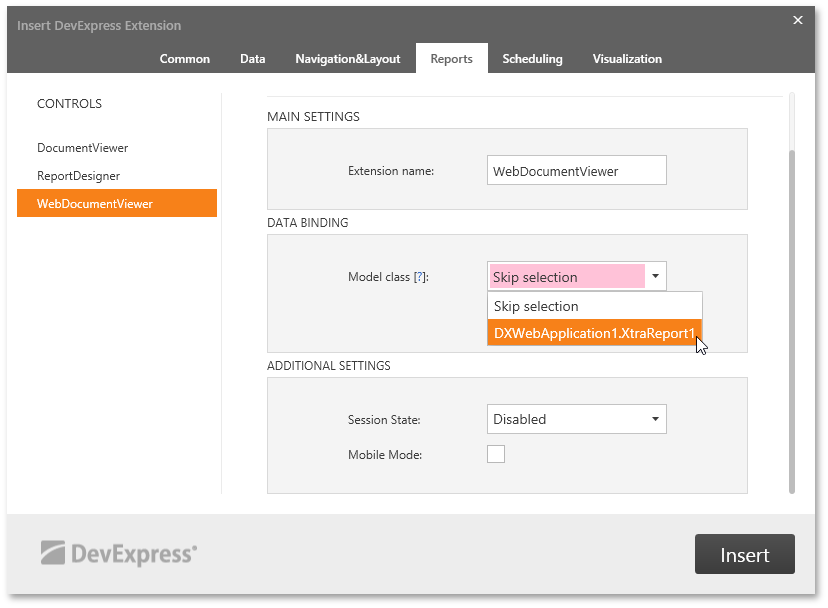Open the Visualization tab

click(627, 59)
